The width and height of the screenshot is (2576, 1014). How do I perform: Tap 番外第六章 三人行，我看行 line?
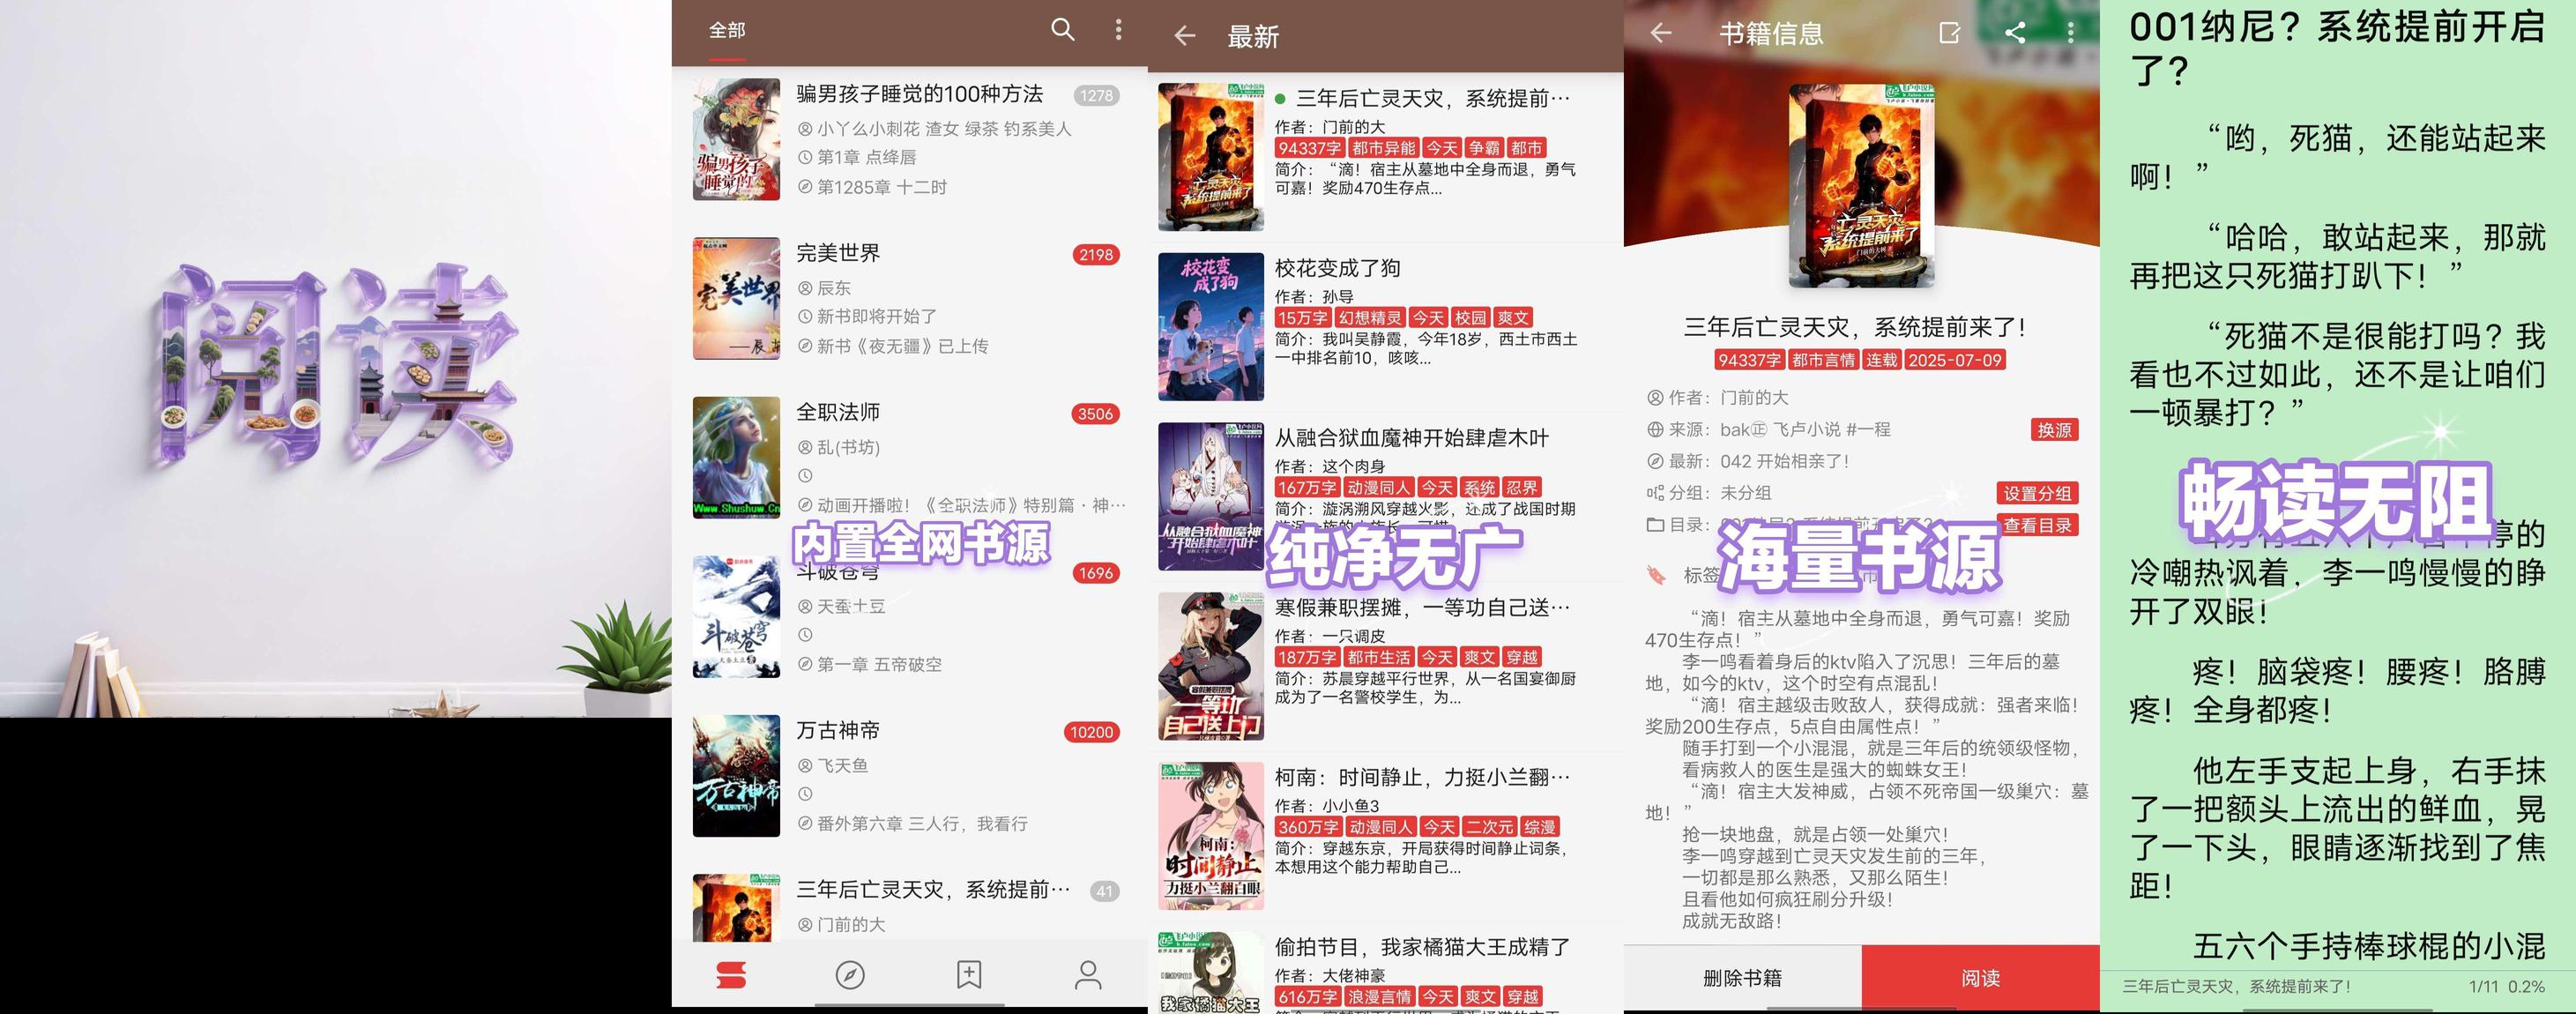click(x=912, y=824)
